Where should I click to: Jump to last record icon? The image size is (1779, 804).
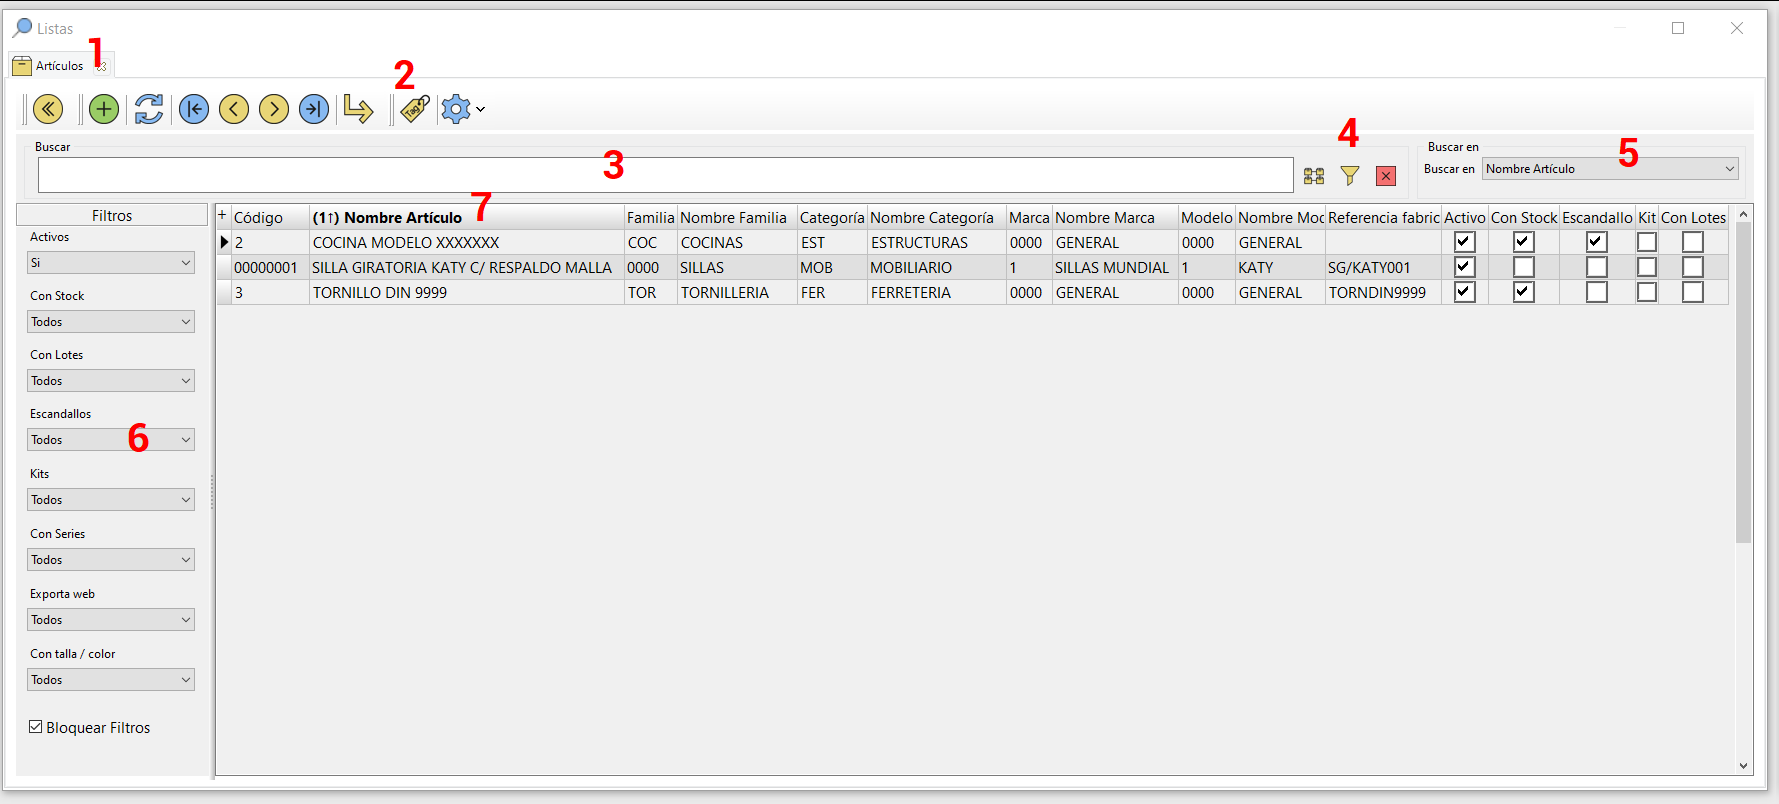tap(314, 109)
